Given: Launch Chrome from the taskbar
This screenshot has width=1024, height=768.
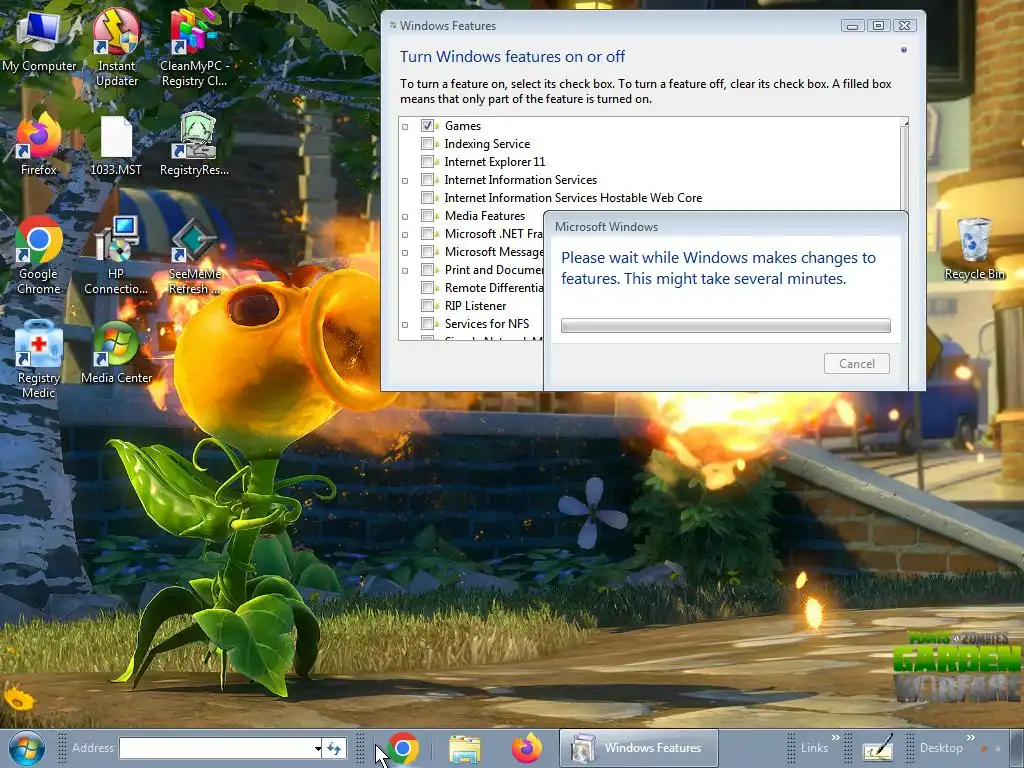Looking at the screenshot, I should (x=402, y=748).
